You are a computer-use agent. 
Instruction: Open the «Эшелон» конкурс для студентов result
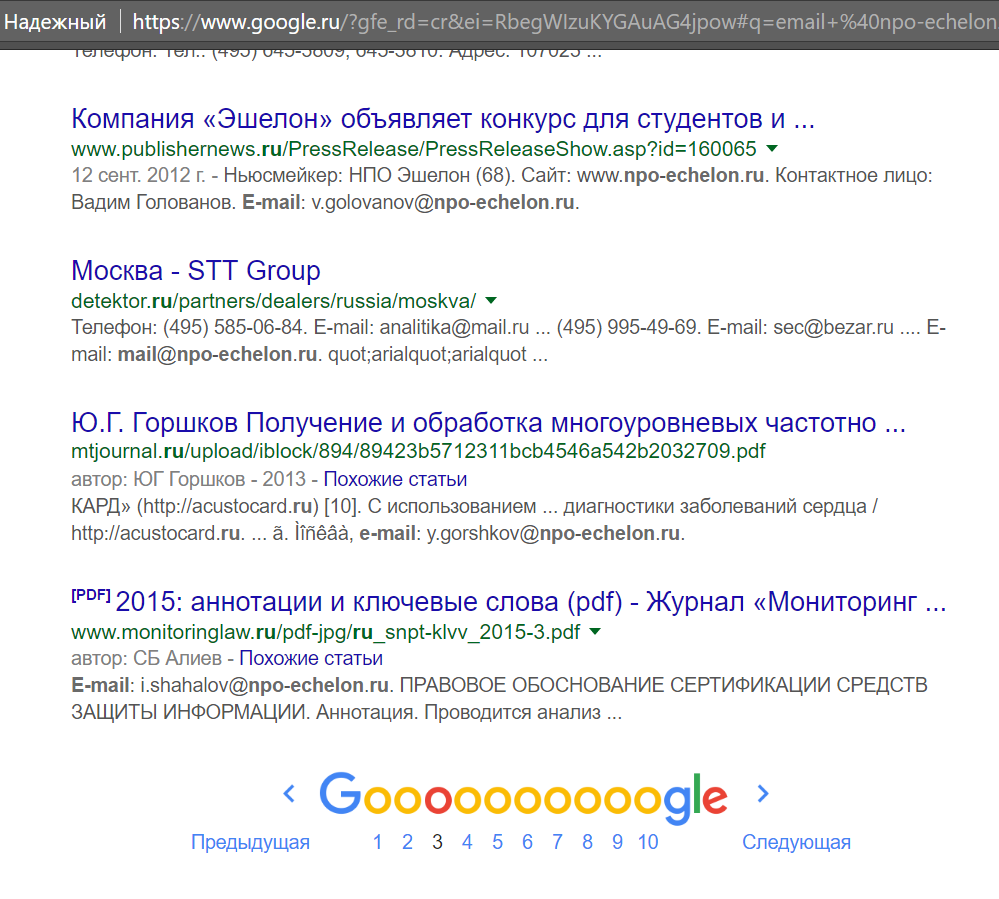coord(442,120)
